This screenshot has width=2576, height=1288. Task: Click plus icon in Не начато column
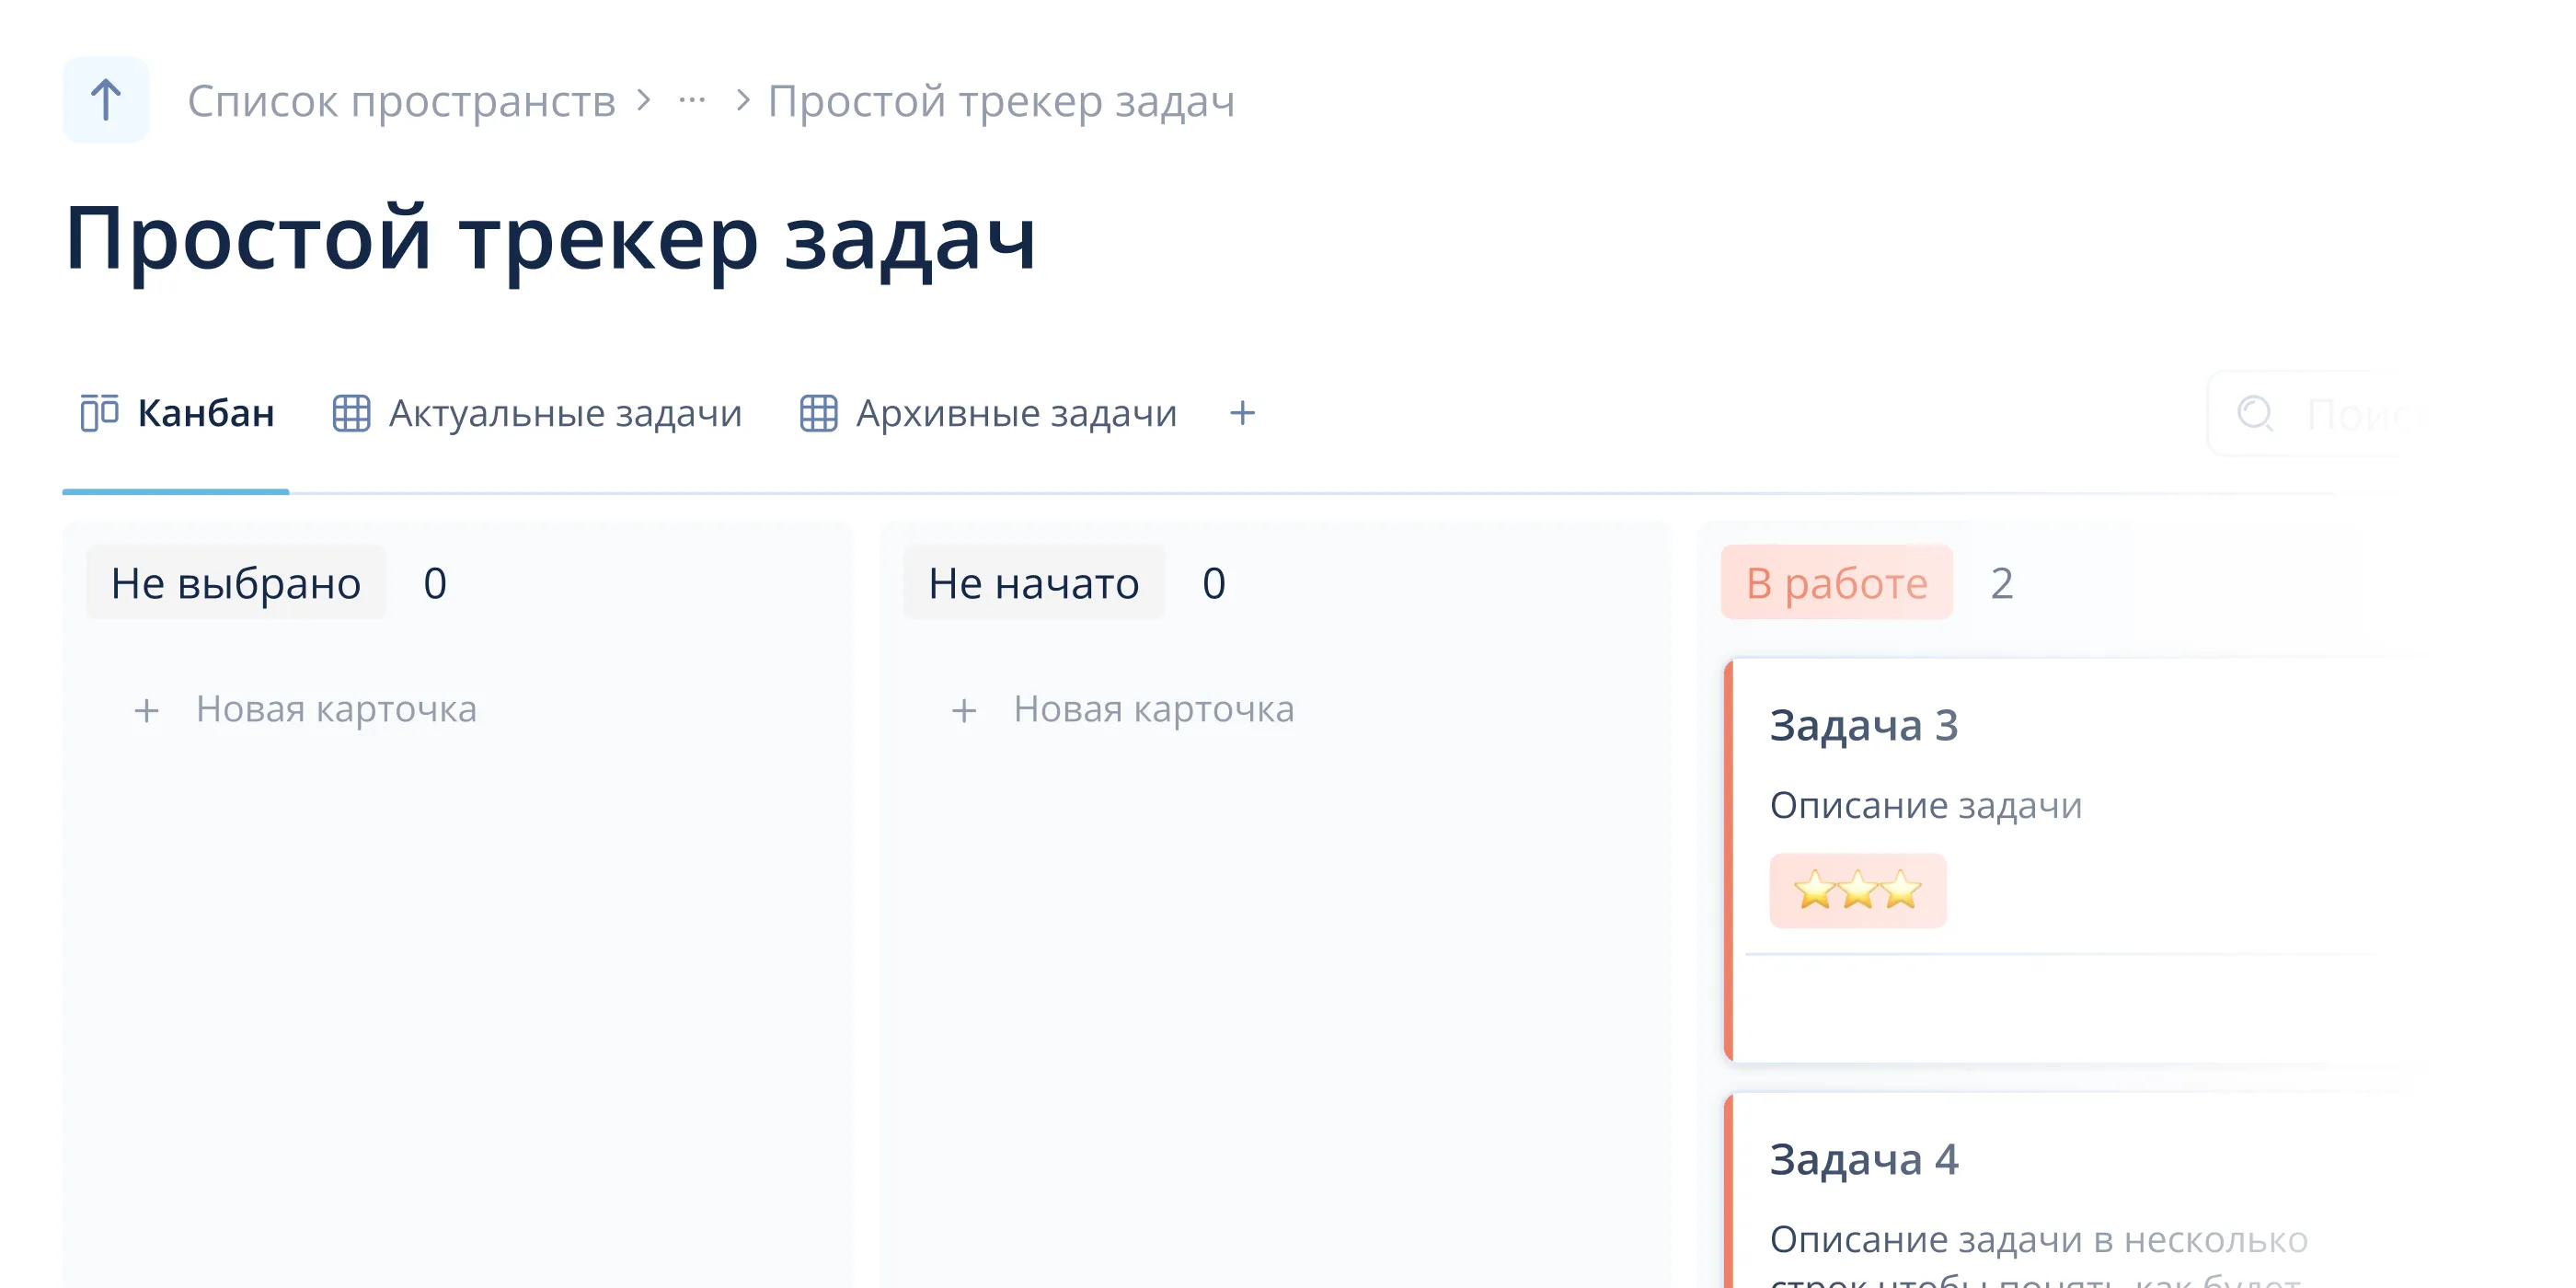[x=964, y=711]
